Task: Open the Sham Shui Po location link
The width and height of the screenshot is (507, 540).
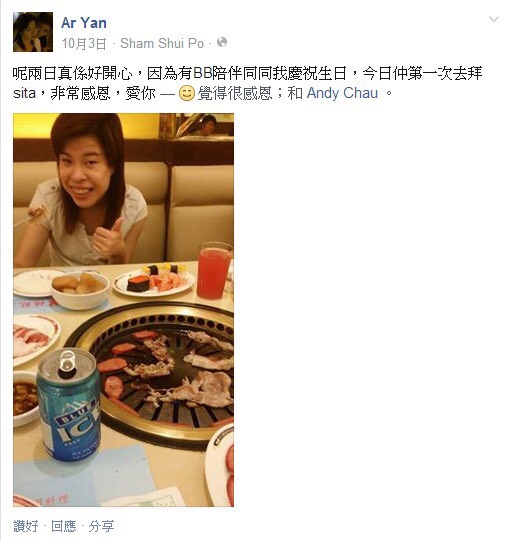Action: pyautogui.click(x=162, y=43)
